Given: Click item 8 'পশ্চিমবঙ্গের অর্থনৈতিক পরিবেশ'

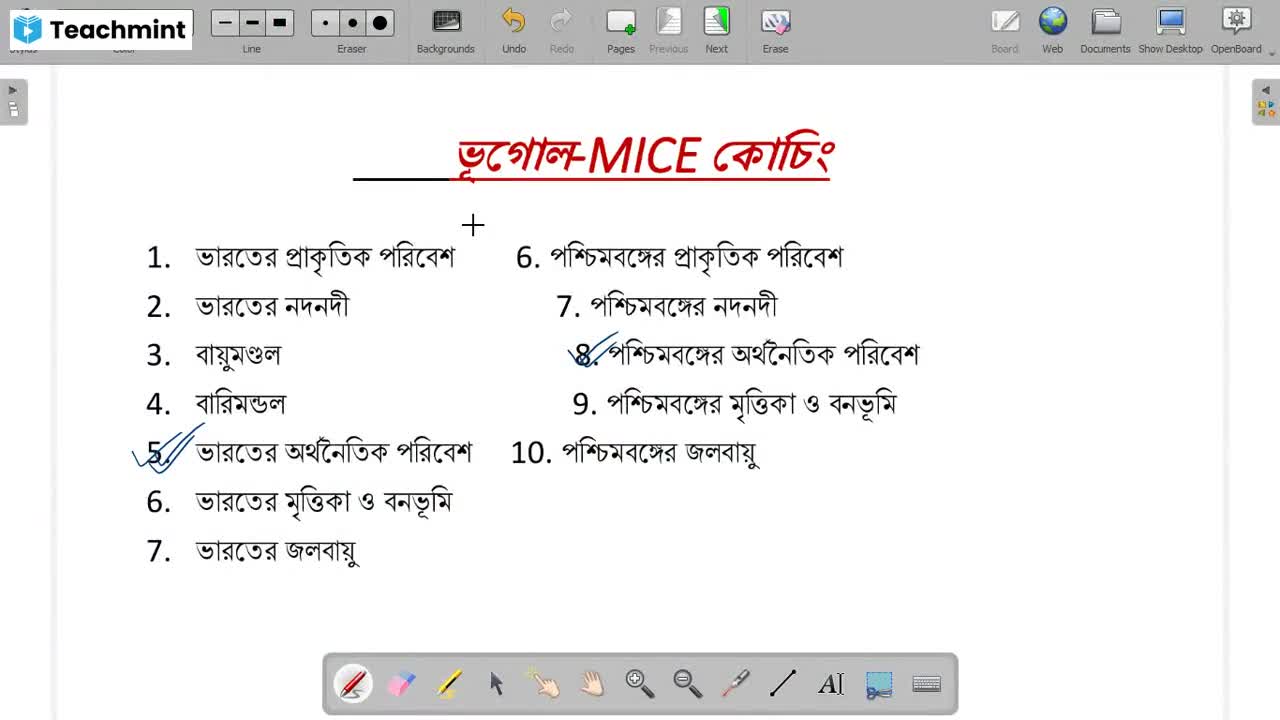Looking at the screenshot, I should point(764,355).
